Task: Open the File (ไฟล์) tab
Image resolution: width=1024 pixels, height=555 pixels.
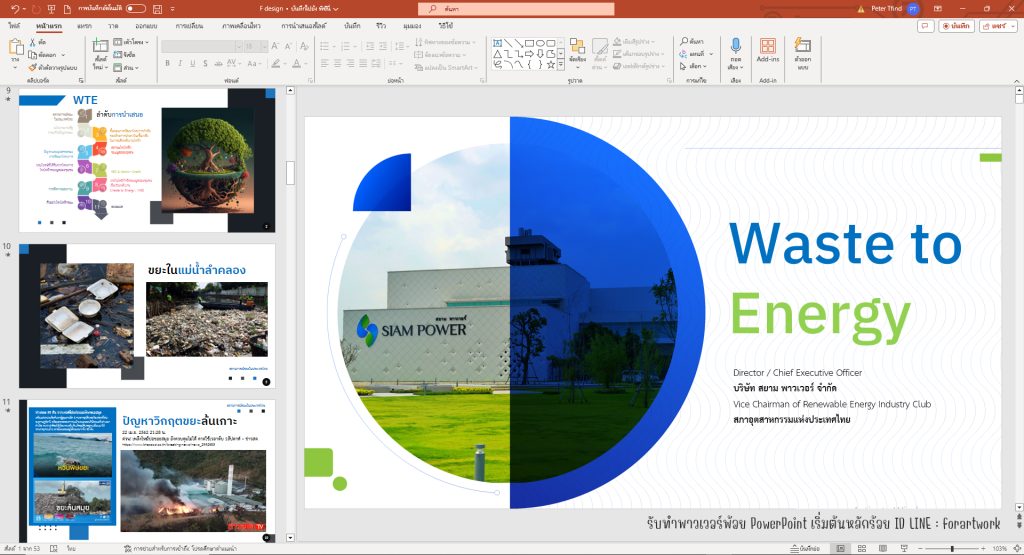Action: point(14,26)
